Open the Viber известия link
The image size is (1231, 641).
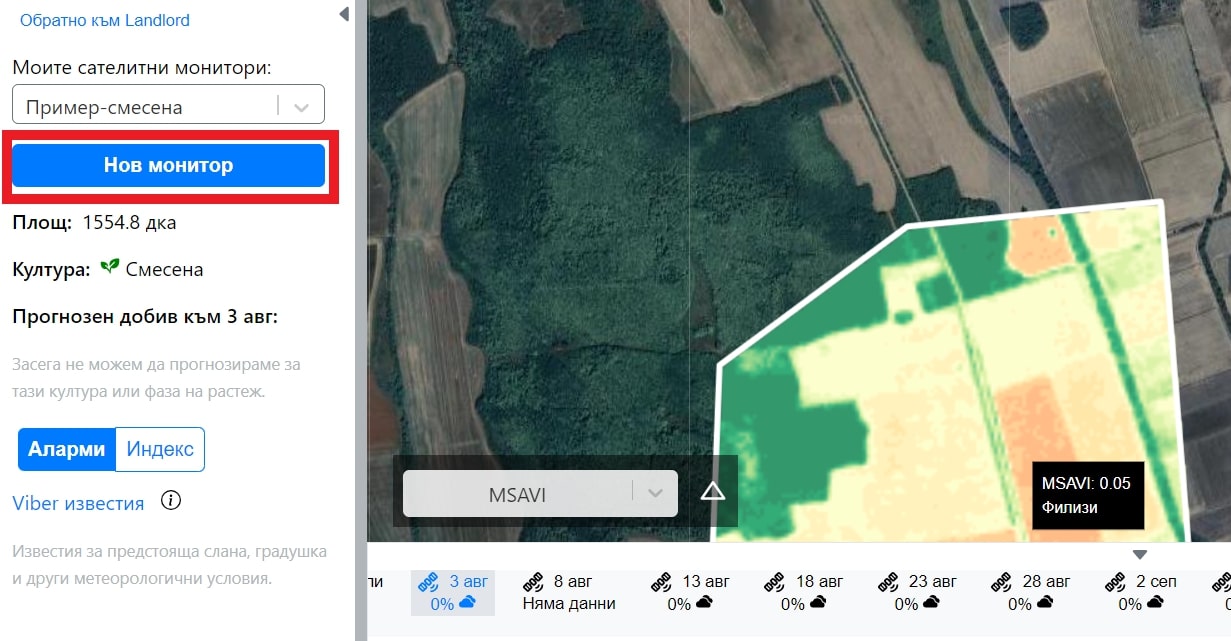[x=78, y=503]
